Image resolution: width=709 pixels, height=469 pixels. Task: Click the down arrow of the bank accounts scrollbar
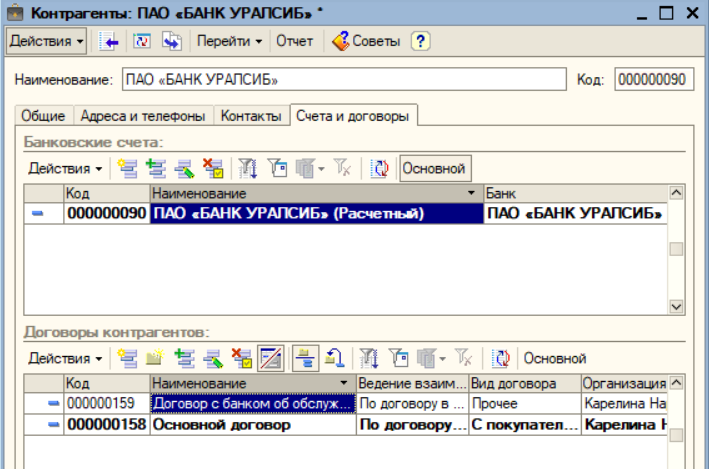(676, 307)
